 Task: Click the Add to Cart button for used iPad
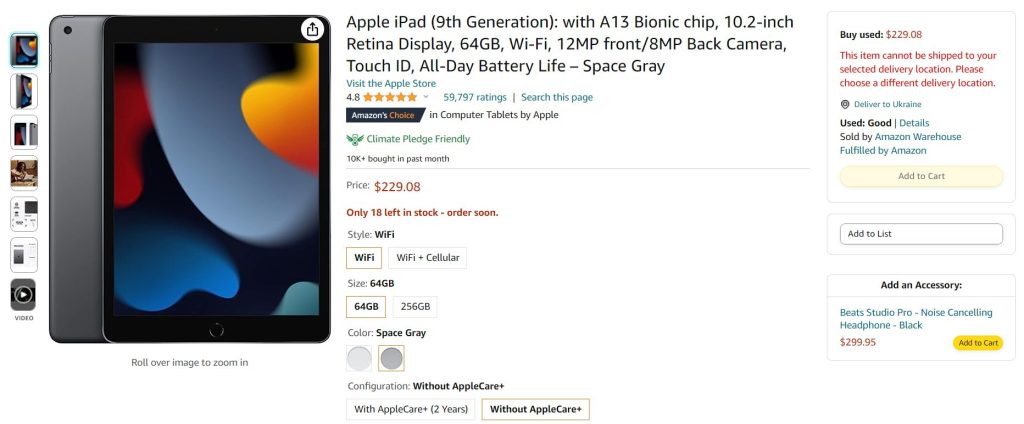[920, 176]
